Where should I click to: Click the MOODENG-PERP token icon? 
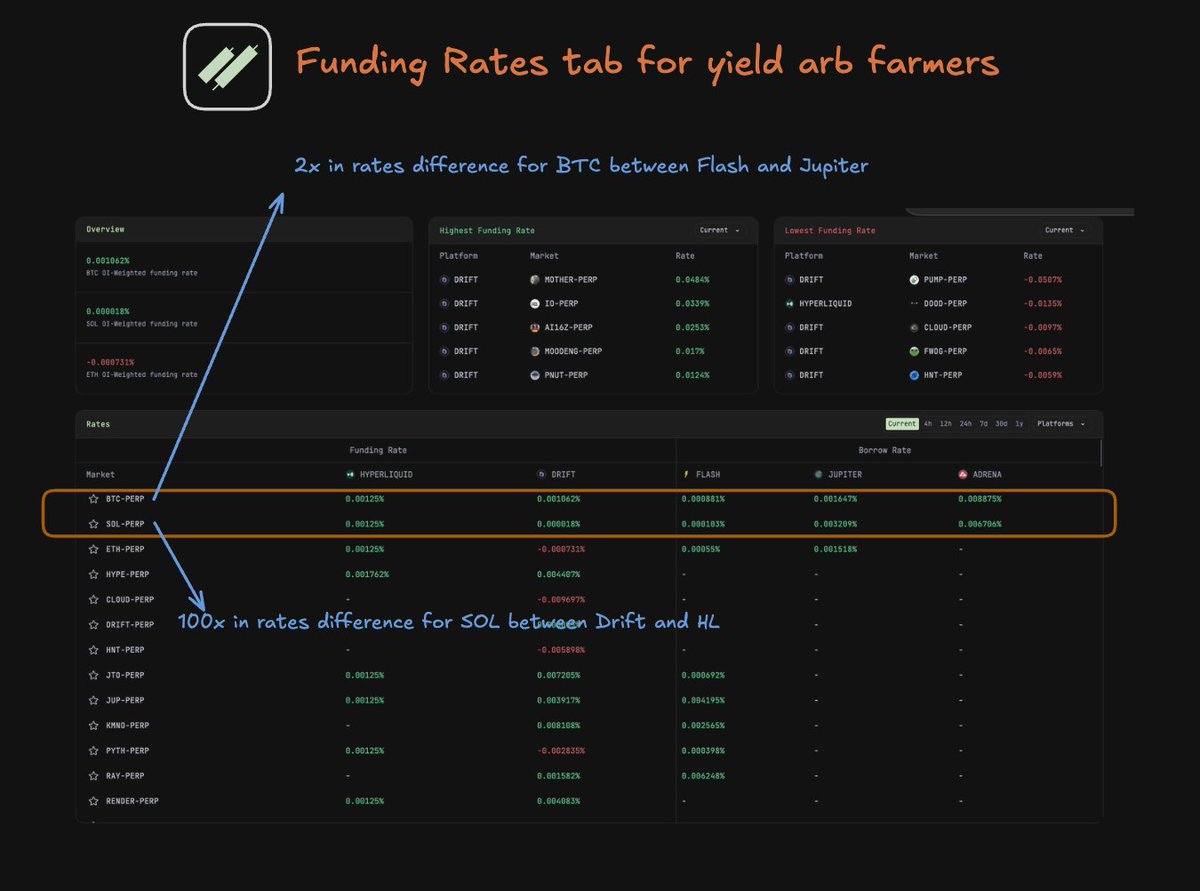click(536, 352)
